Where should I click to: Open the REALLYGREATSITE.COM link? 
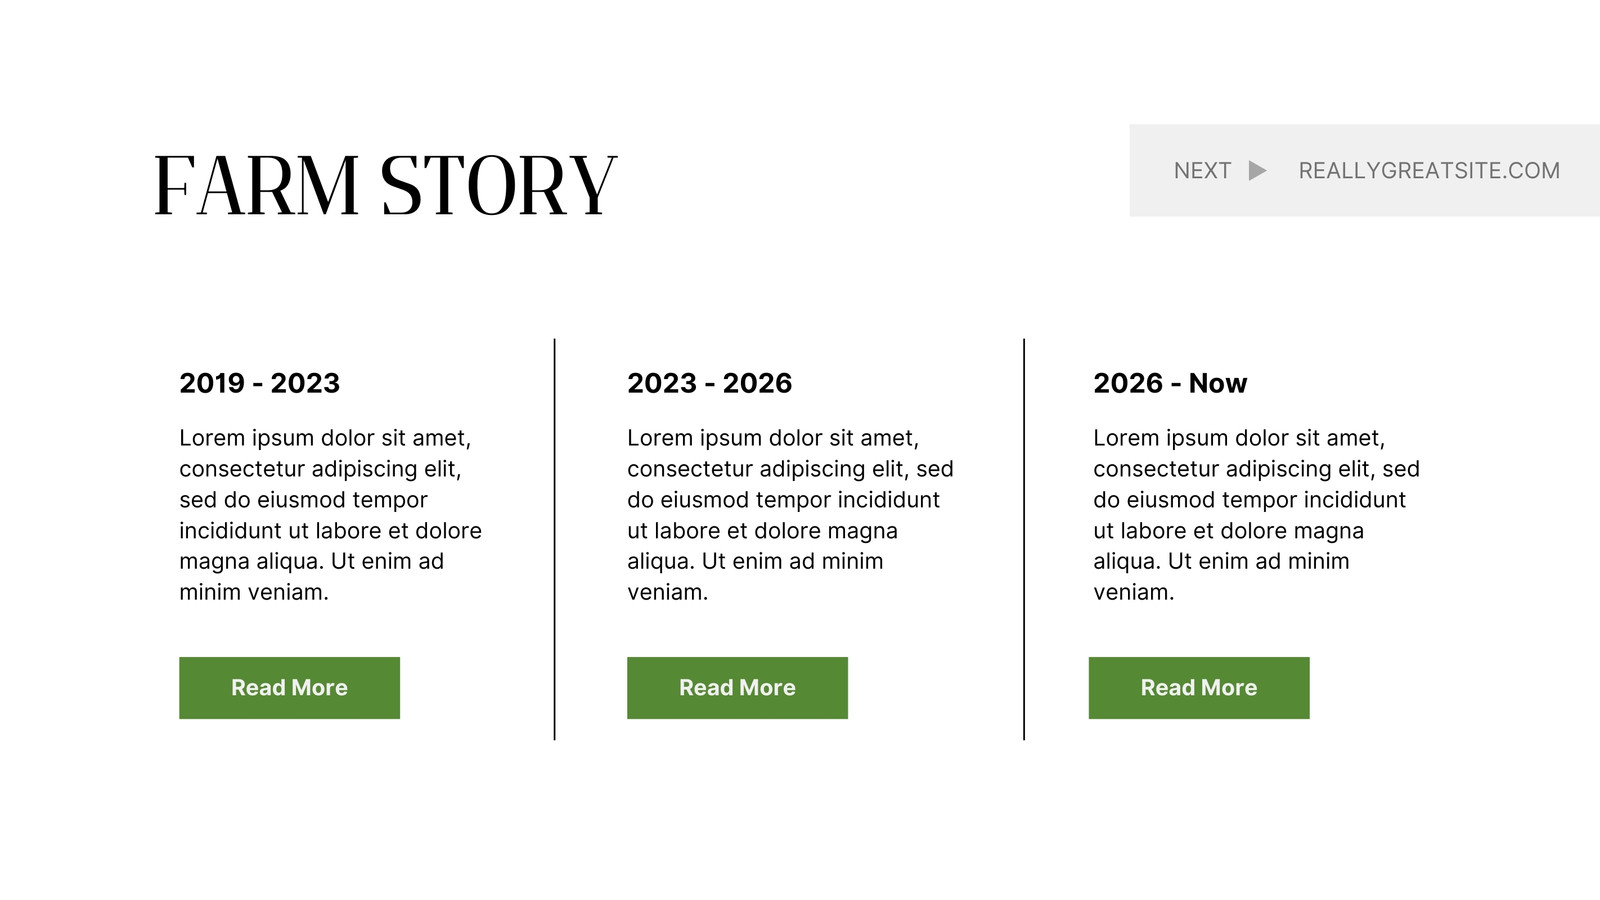click(x=1429, y=171)
